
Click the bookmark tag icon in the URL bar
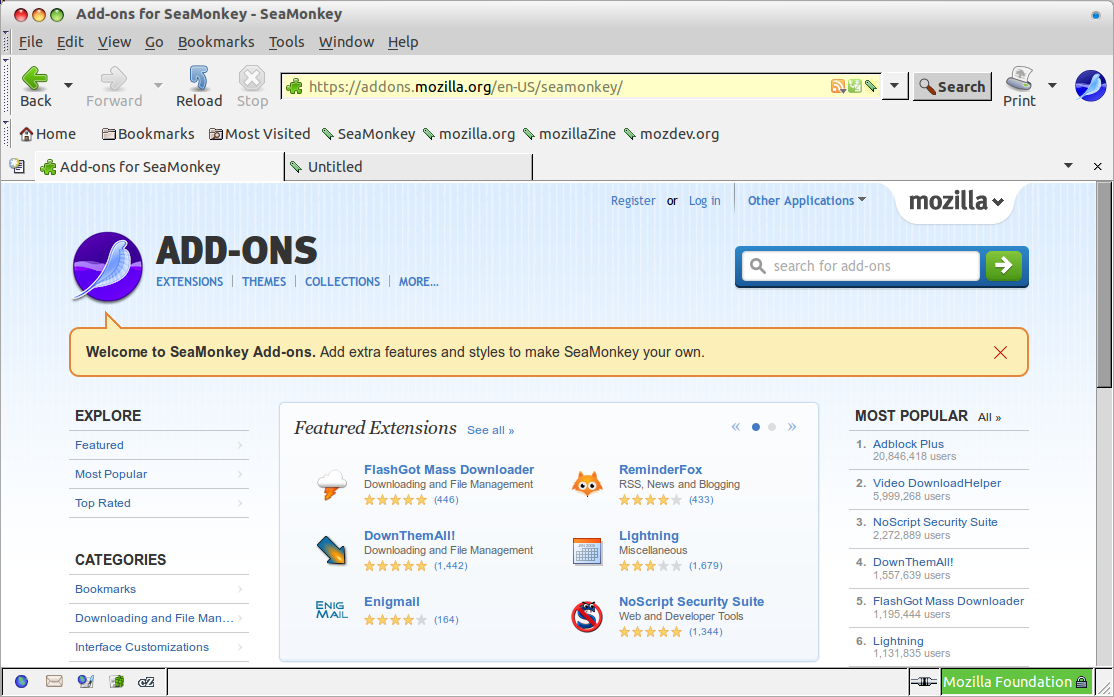(870, 87)
